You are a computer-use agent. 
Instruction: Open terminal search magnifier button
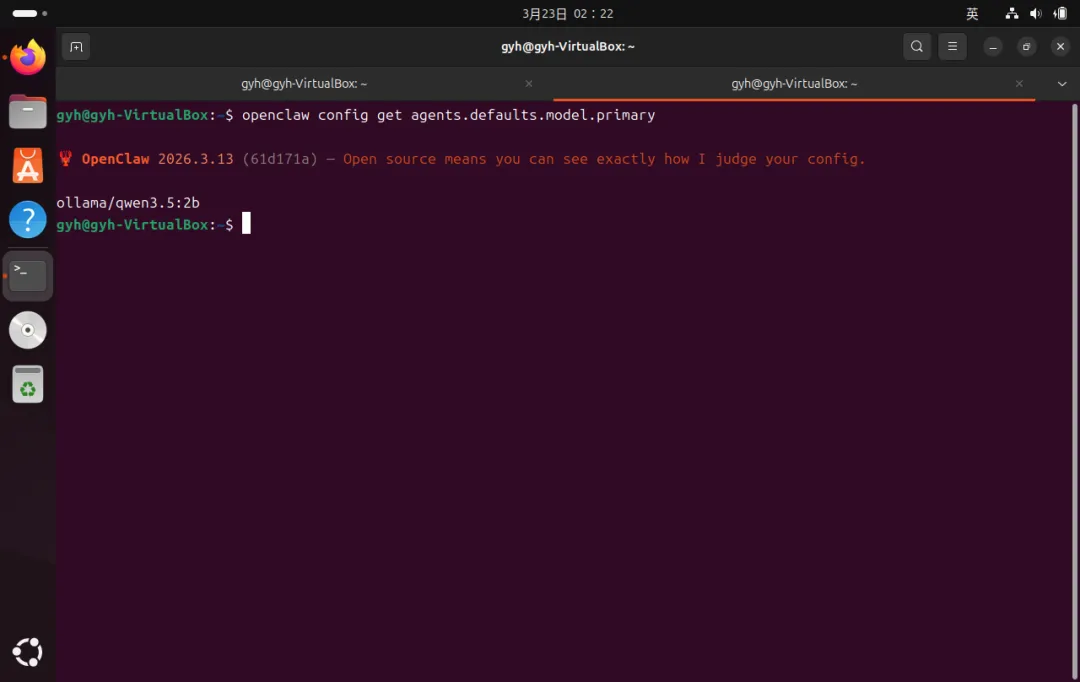(917, 47)
